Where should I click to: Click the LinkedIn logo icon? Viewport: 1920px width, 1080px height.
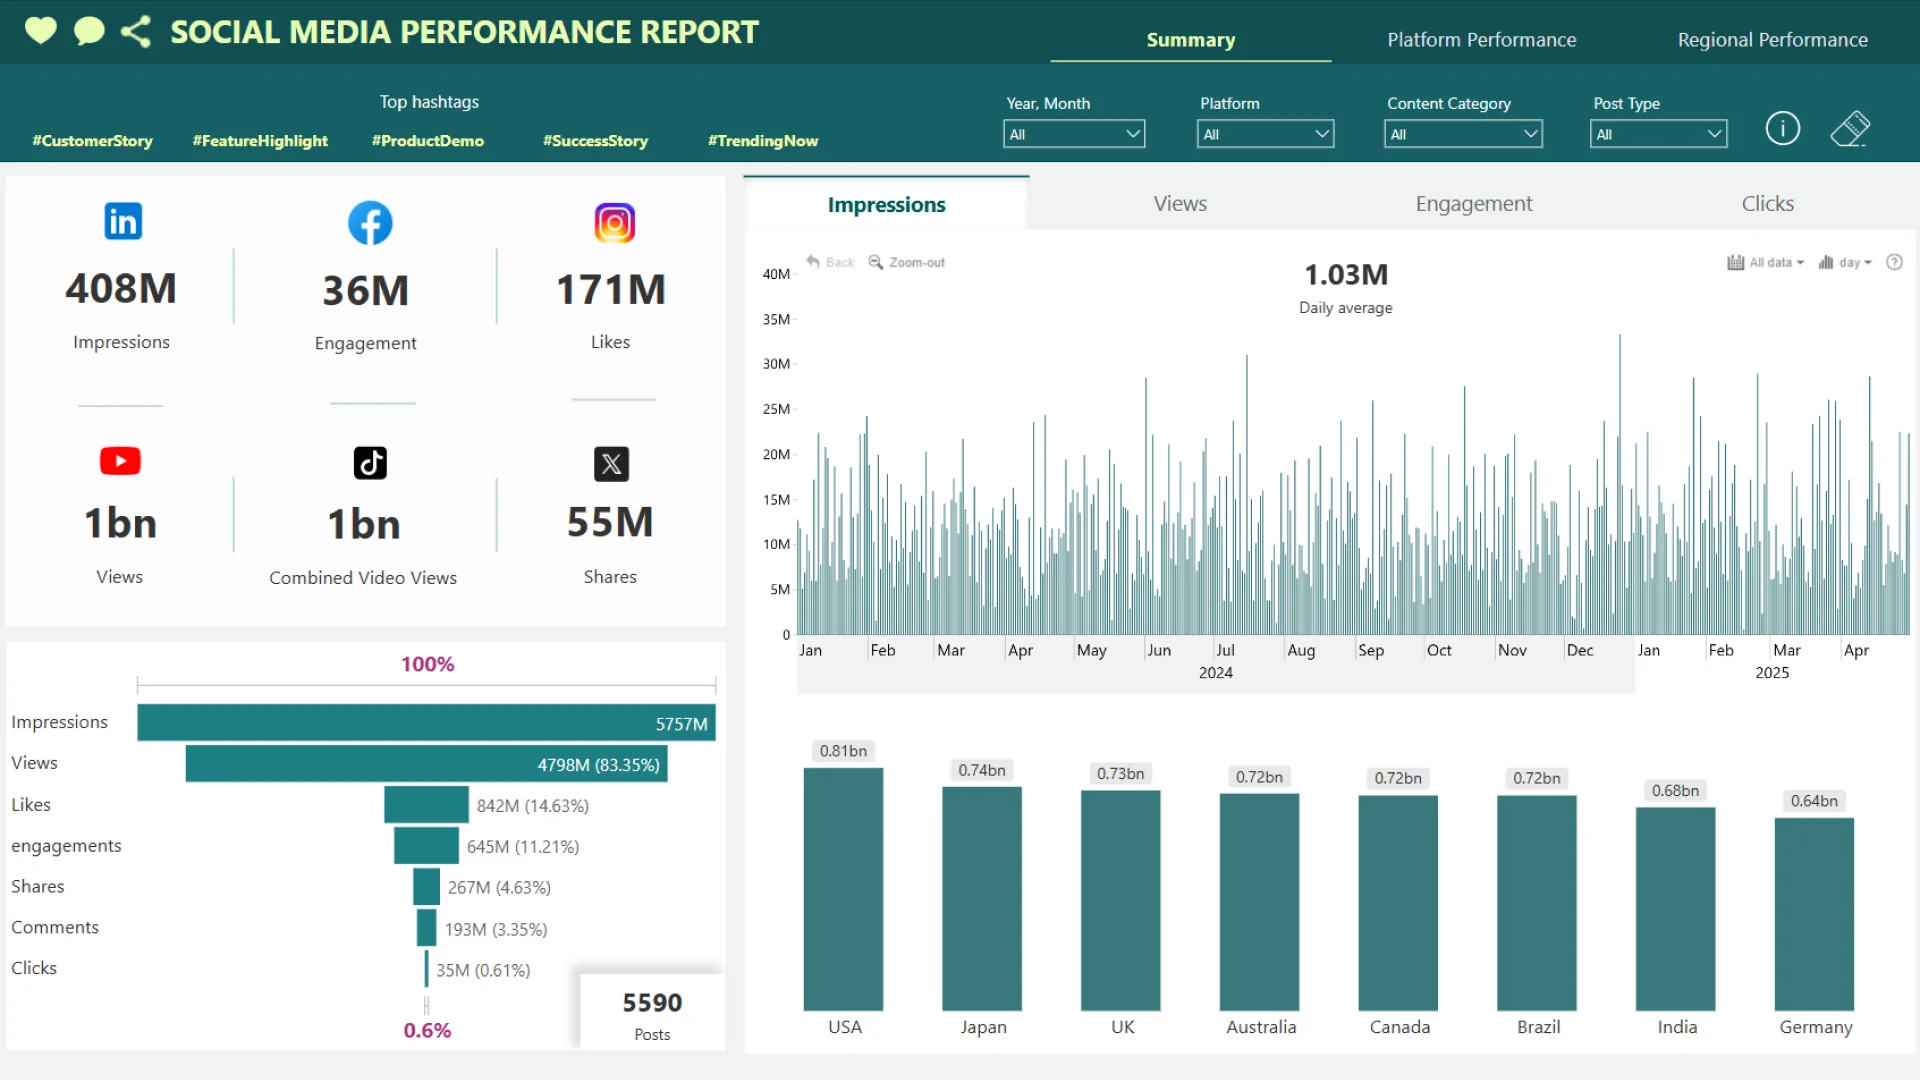tap(123, 221)
